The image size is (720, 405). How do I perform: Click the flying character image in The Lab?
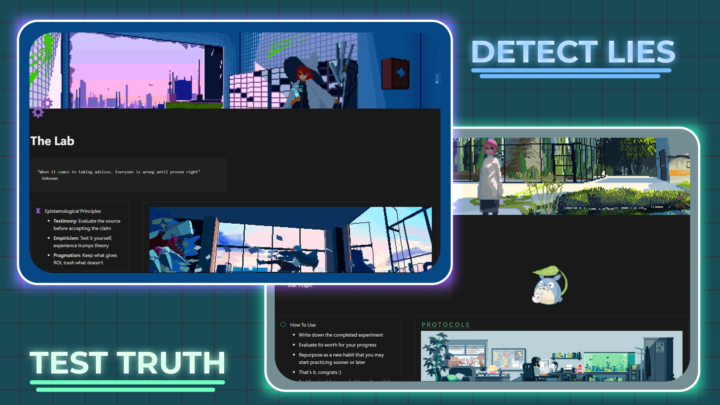coord(291,239)
